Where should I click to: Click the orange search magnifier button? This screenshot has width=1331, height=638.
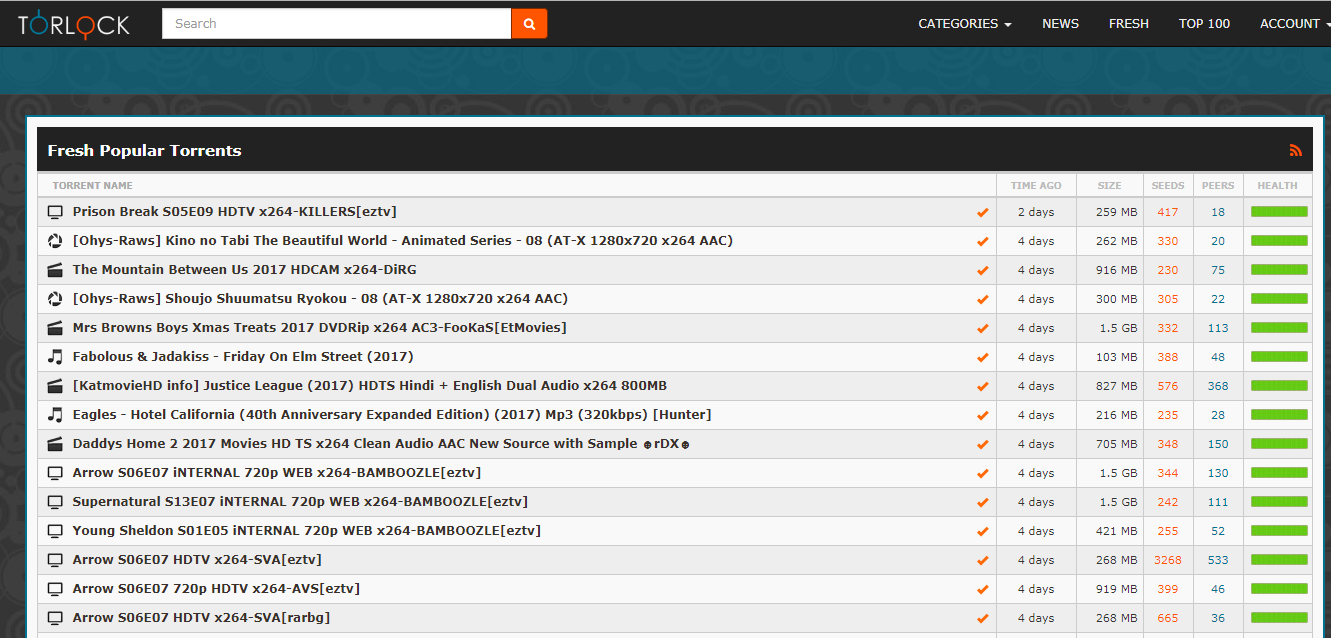(529, 23)
